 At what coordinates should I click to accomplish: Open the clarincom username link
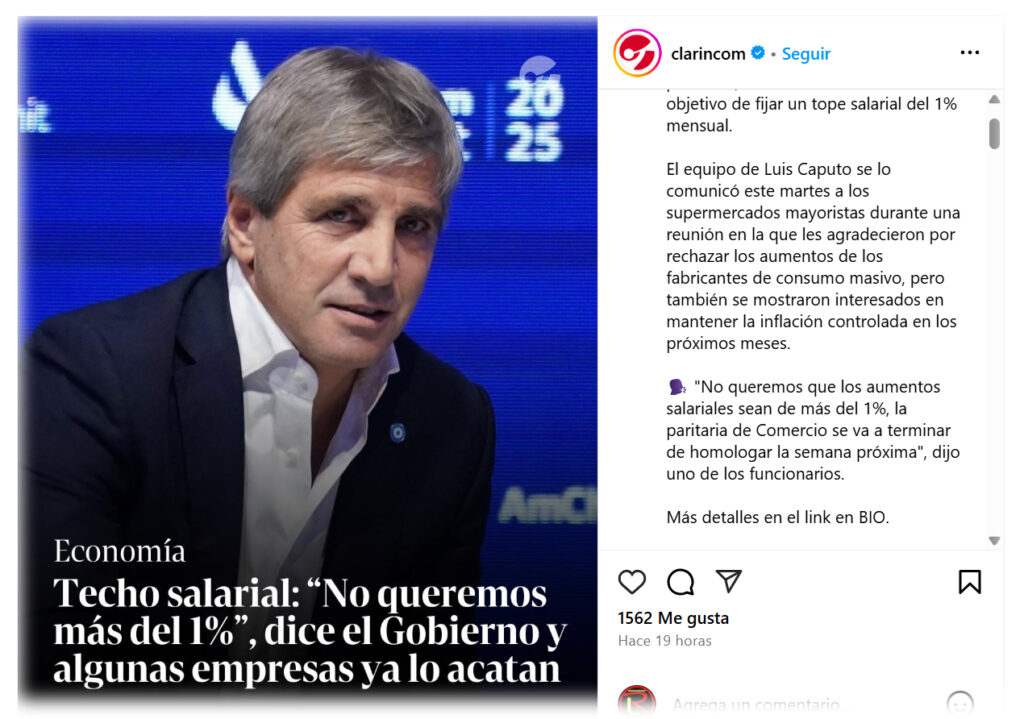tap(708, 54)
